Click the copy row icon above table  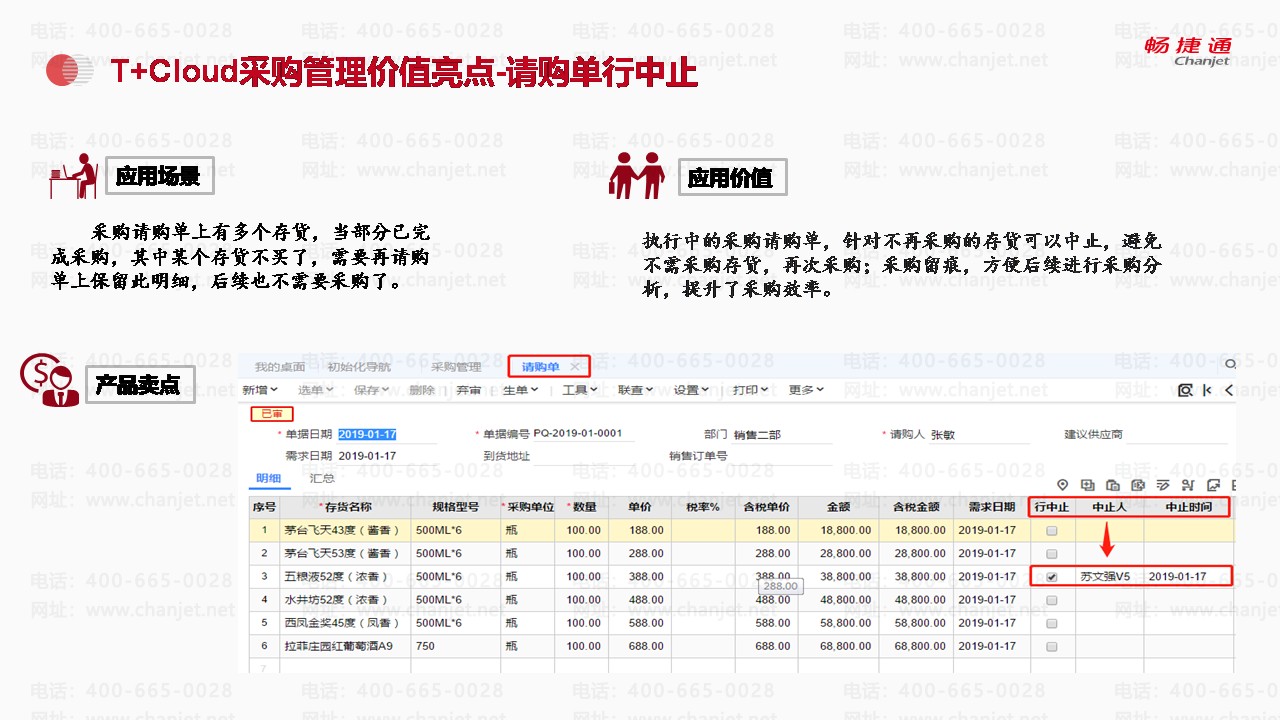click(x=1088, y=485)
